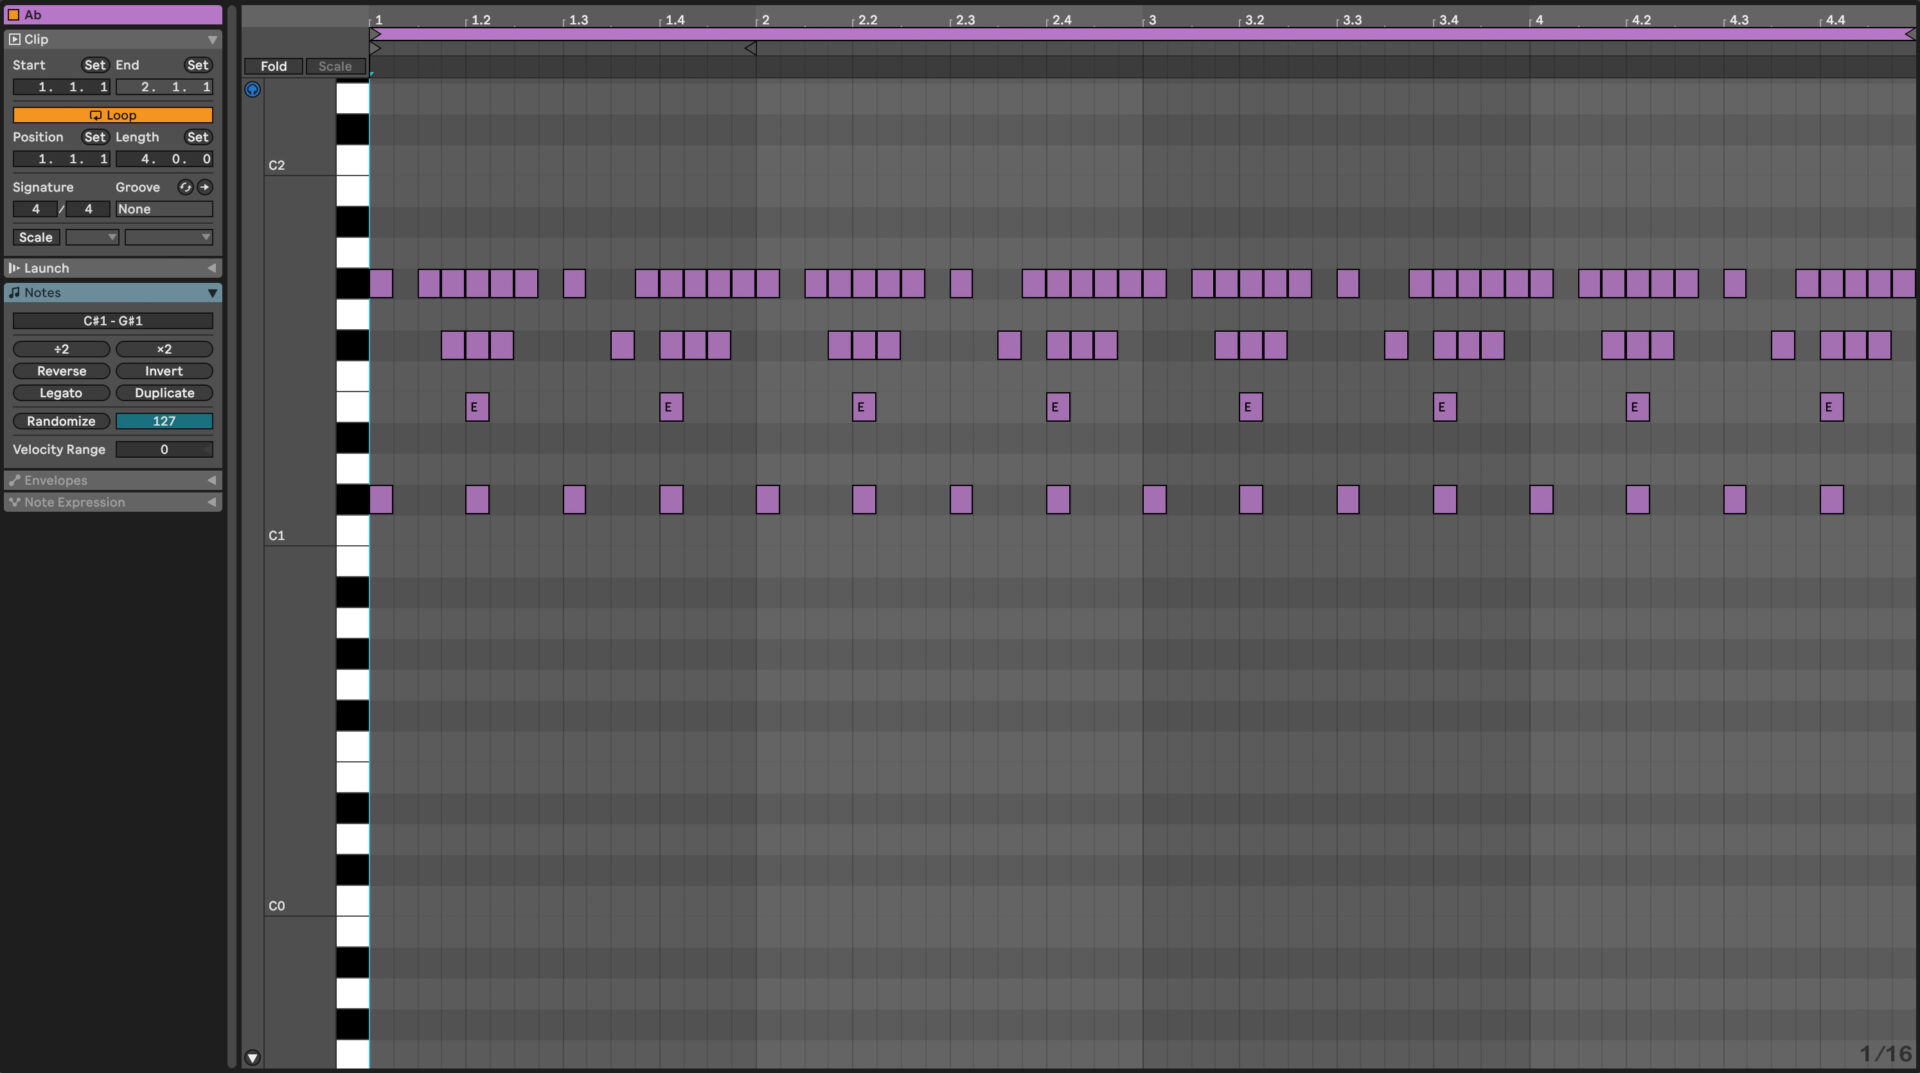Click the Note Expression panel icon
Screen dimensions: 1920x1073
pos(14,502)
